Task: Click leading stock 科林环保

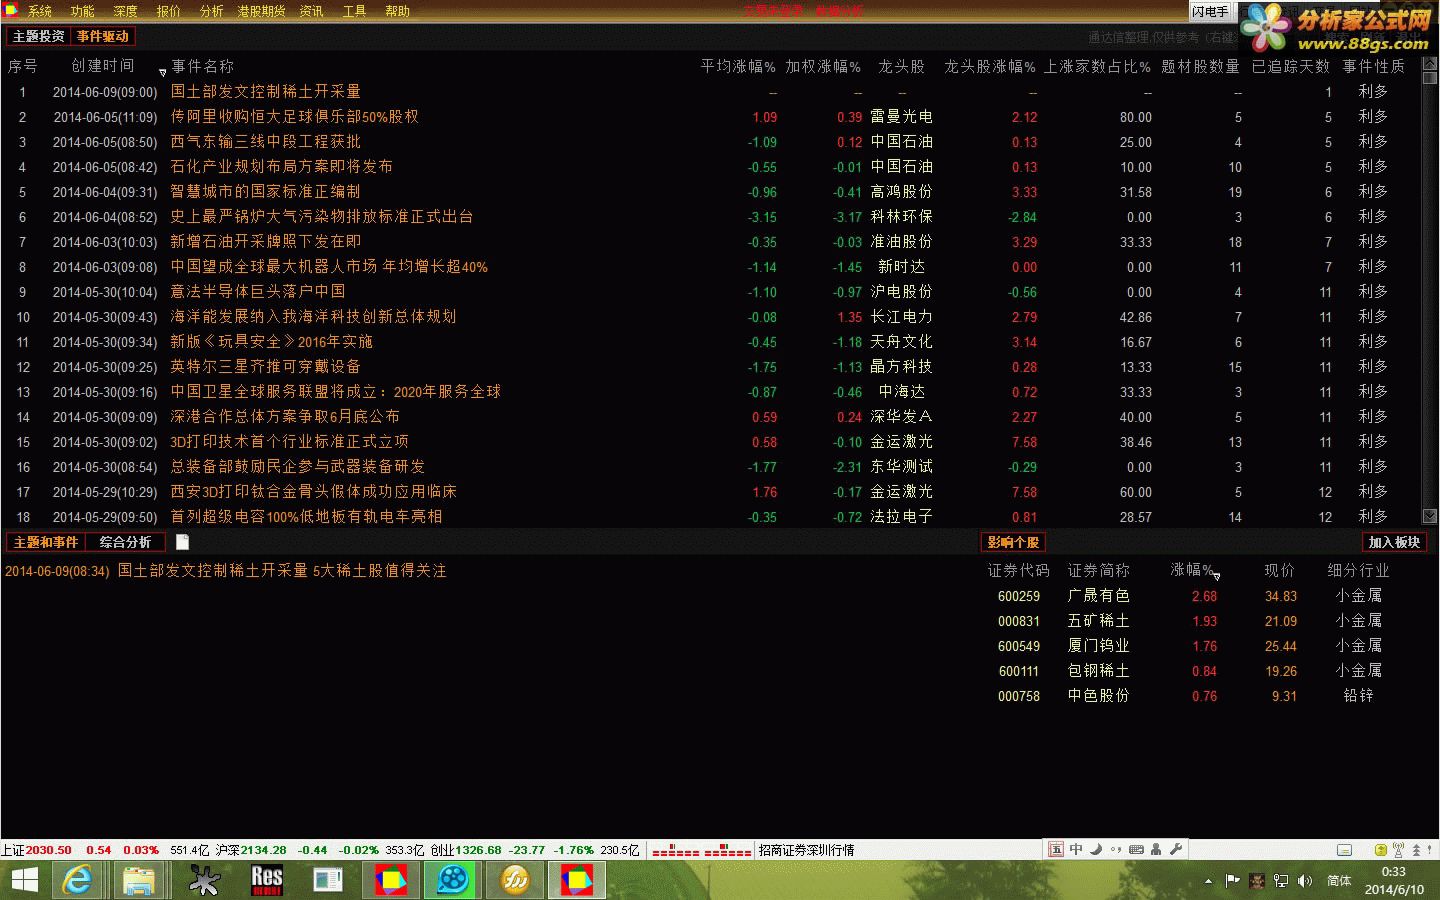Action: point(901,216)
